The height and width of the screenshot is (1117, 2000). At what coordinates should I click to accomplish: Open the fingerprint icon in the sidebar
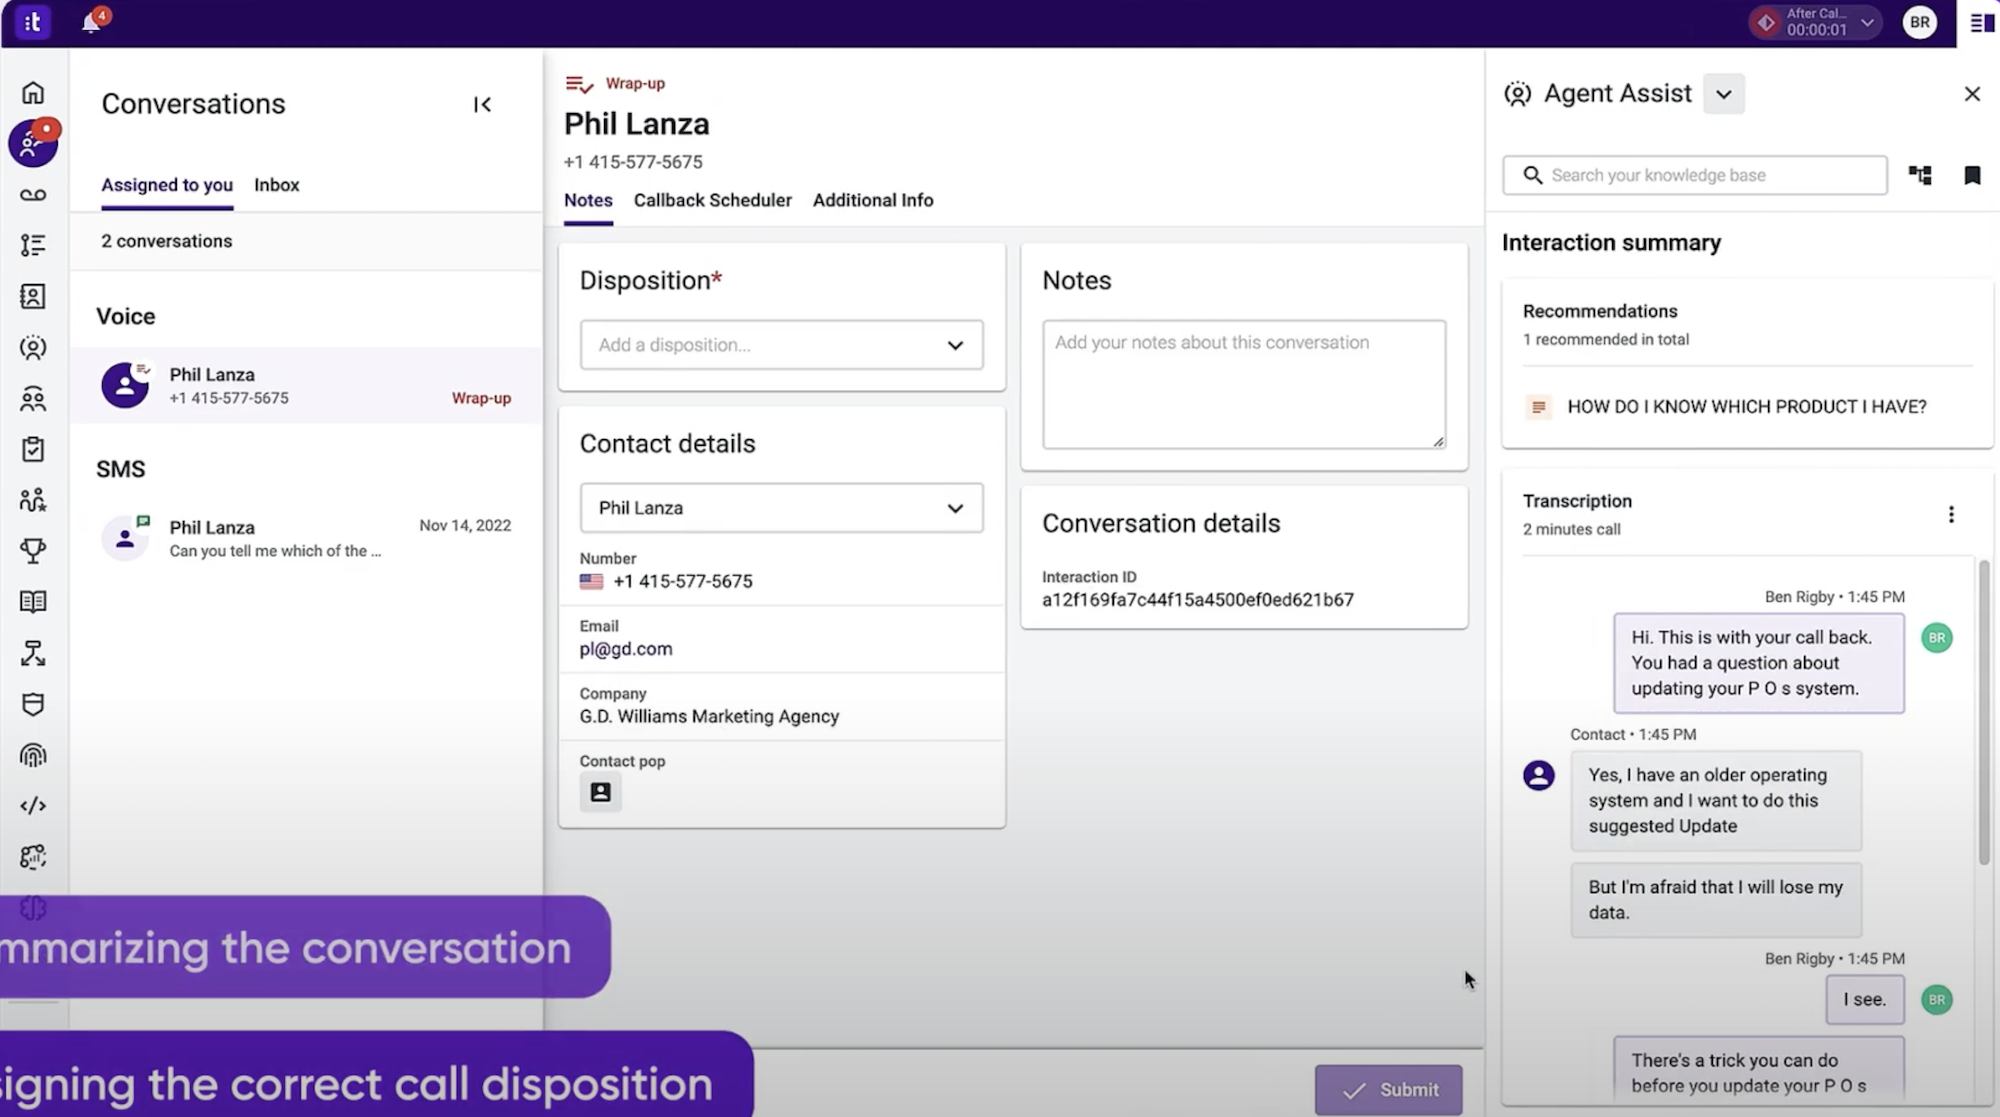pos(33,755)
